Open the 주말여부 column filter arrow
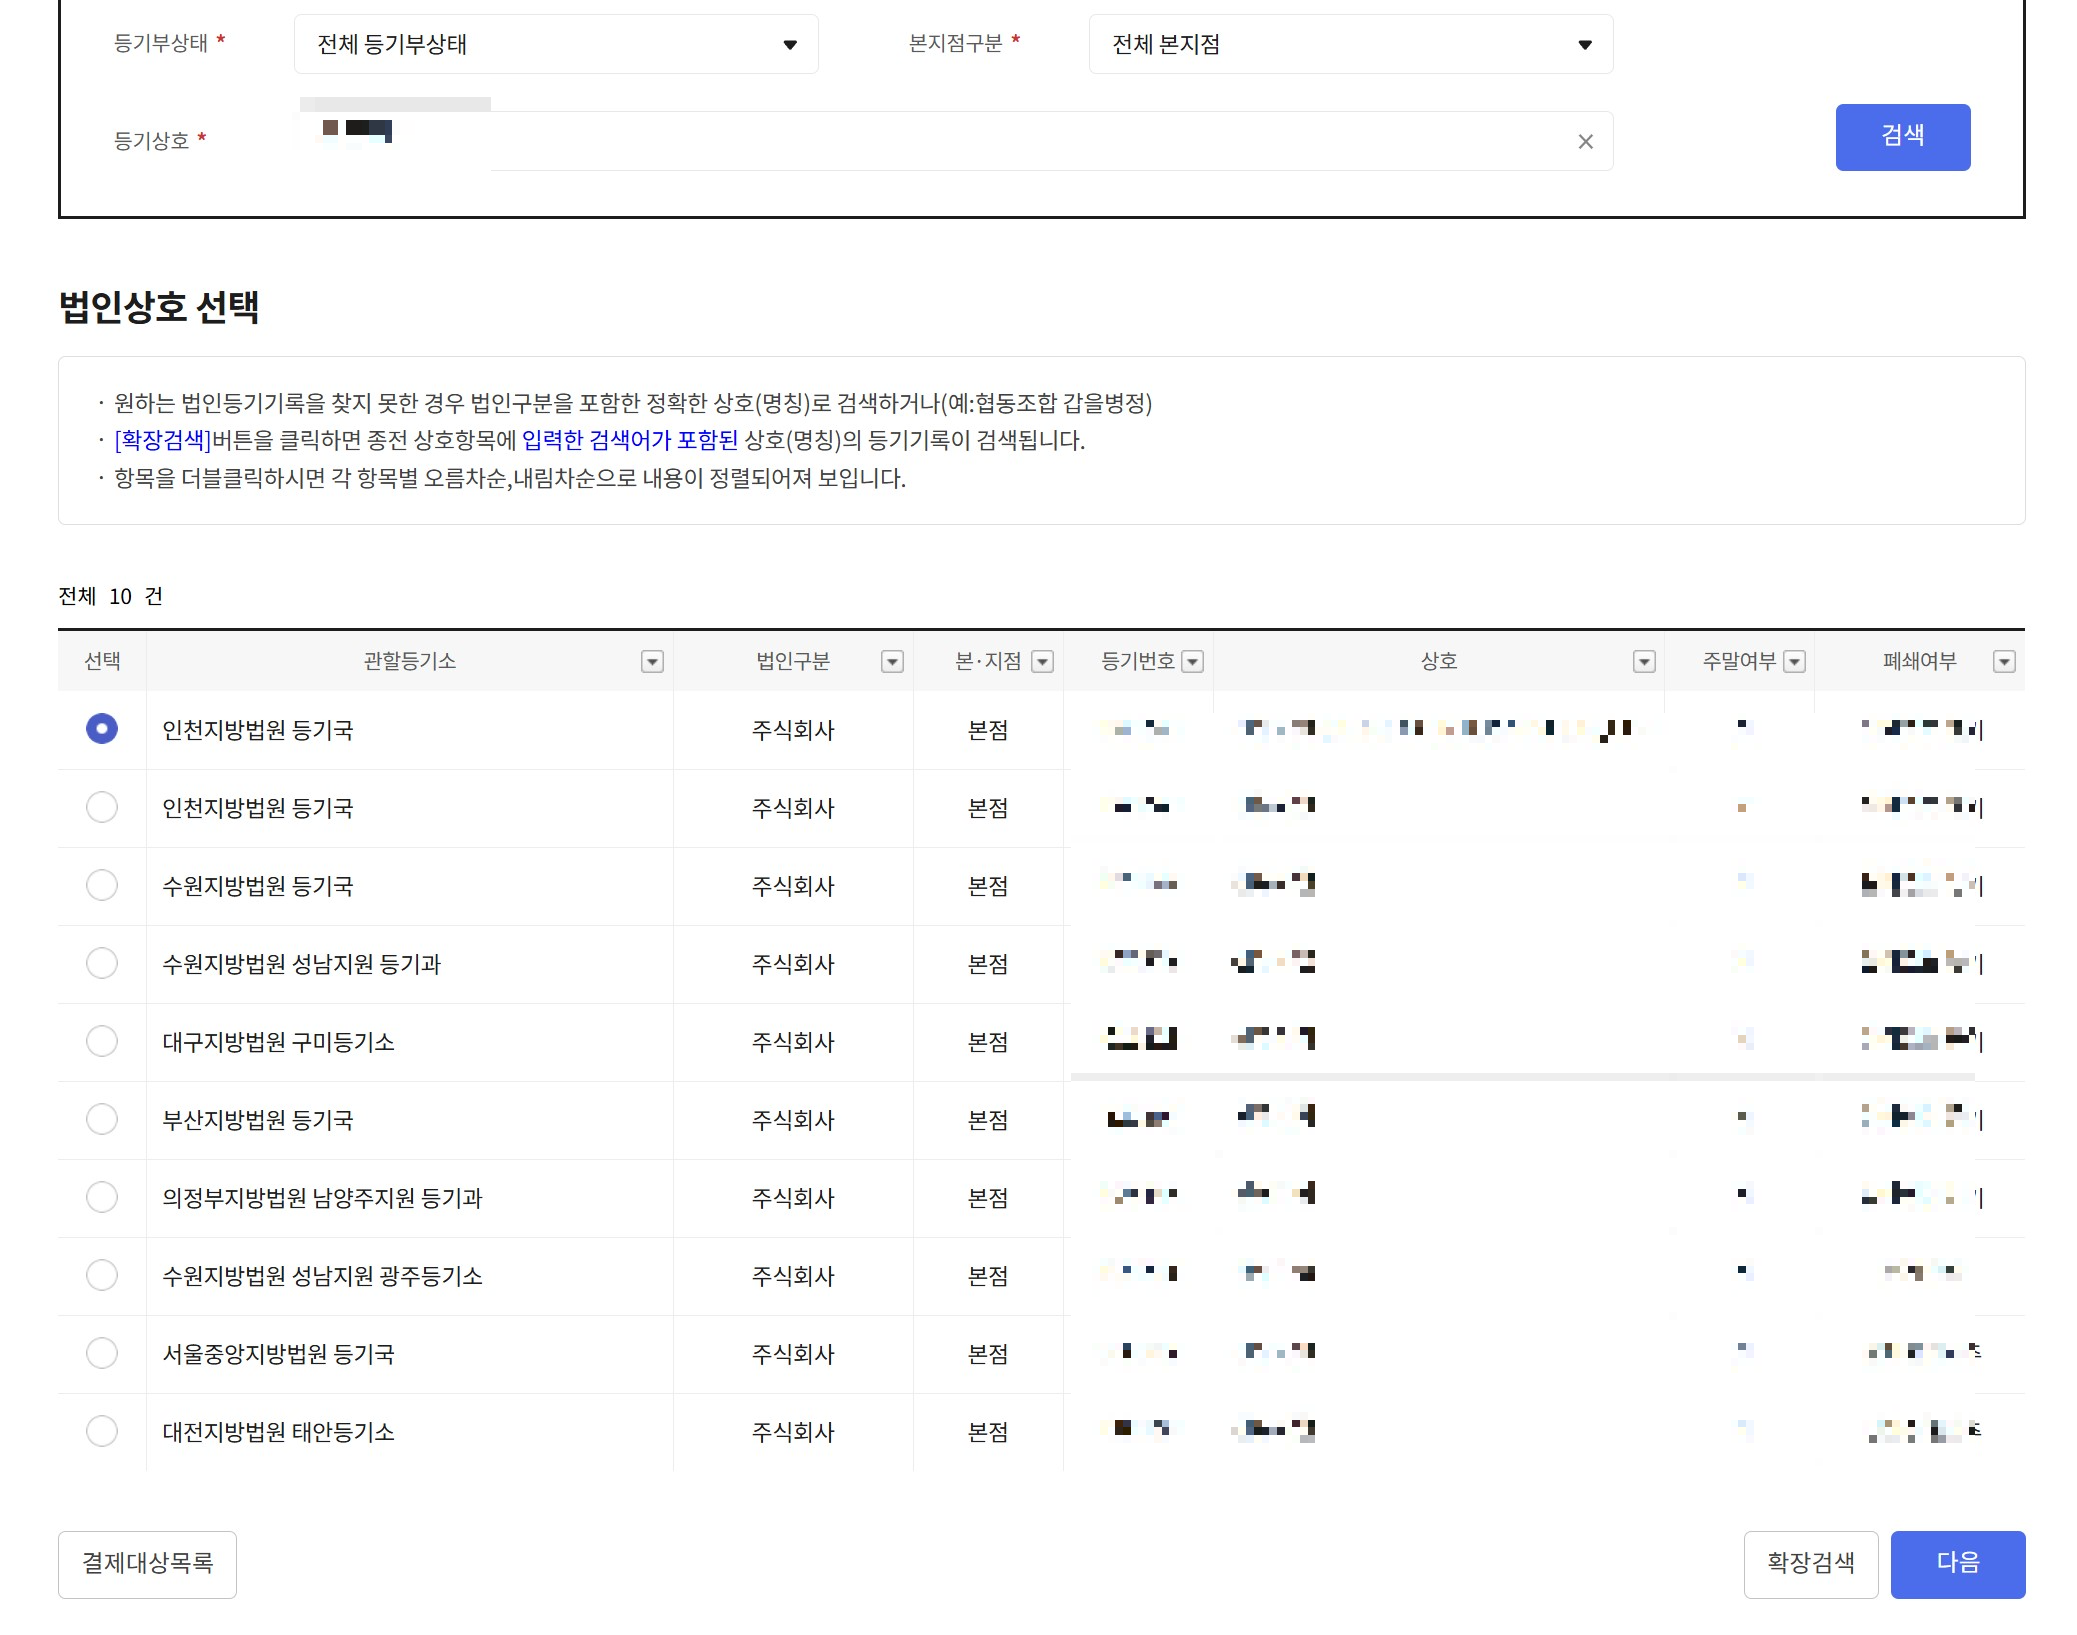2077x1635 pixels. (x=1795, y=661)
